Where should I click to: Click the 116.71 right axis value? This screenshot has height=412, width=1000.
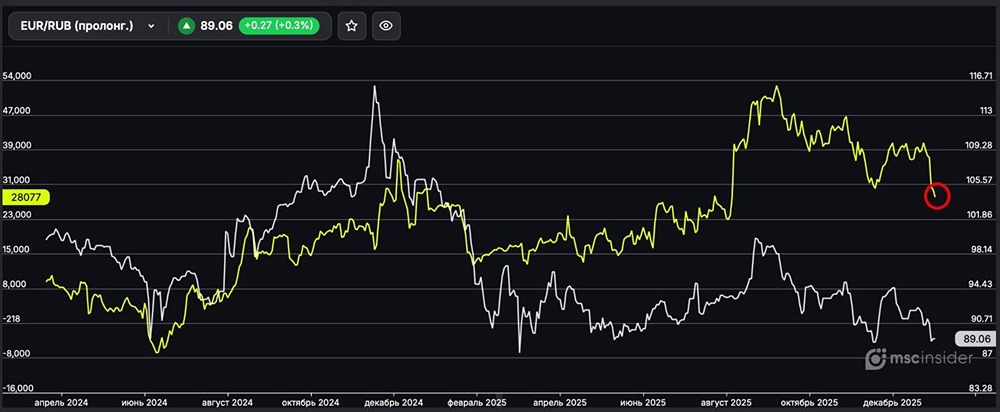980,76
